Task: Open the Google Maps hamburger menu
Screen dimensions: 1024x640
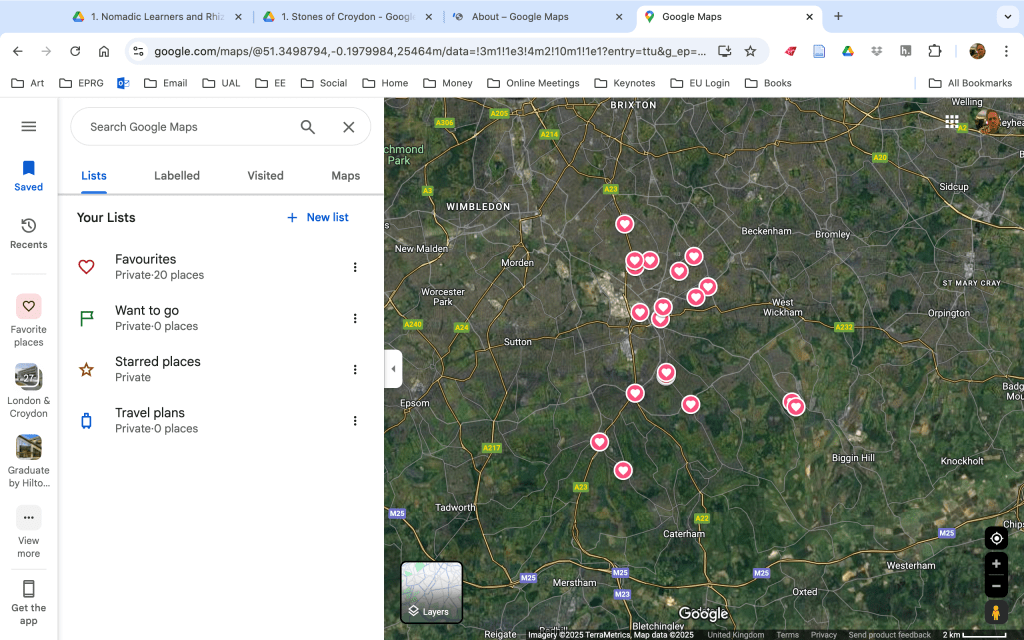Action: pyautogui.click(x=29, y=126)
